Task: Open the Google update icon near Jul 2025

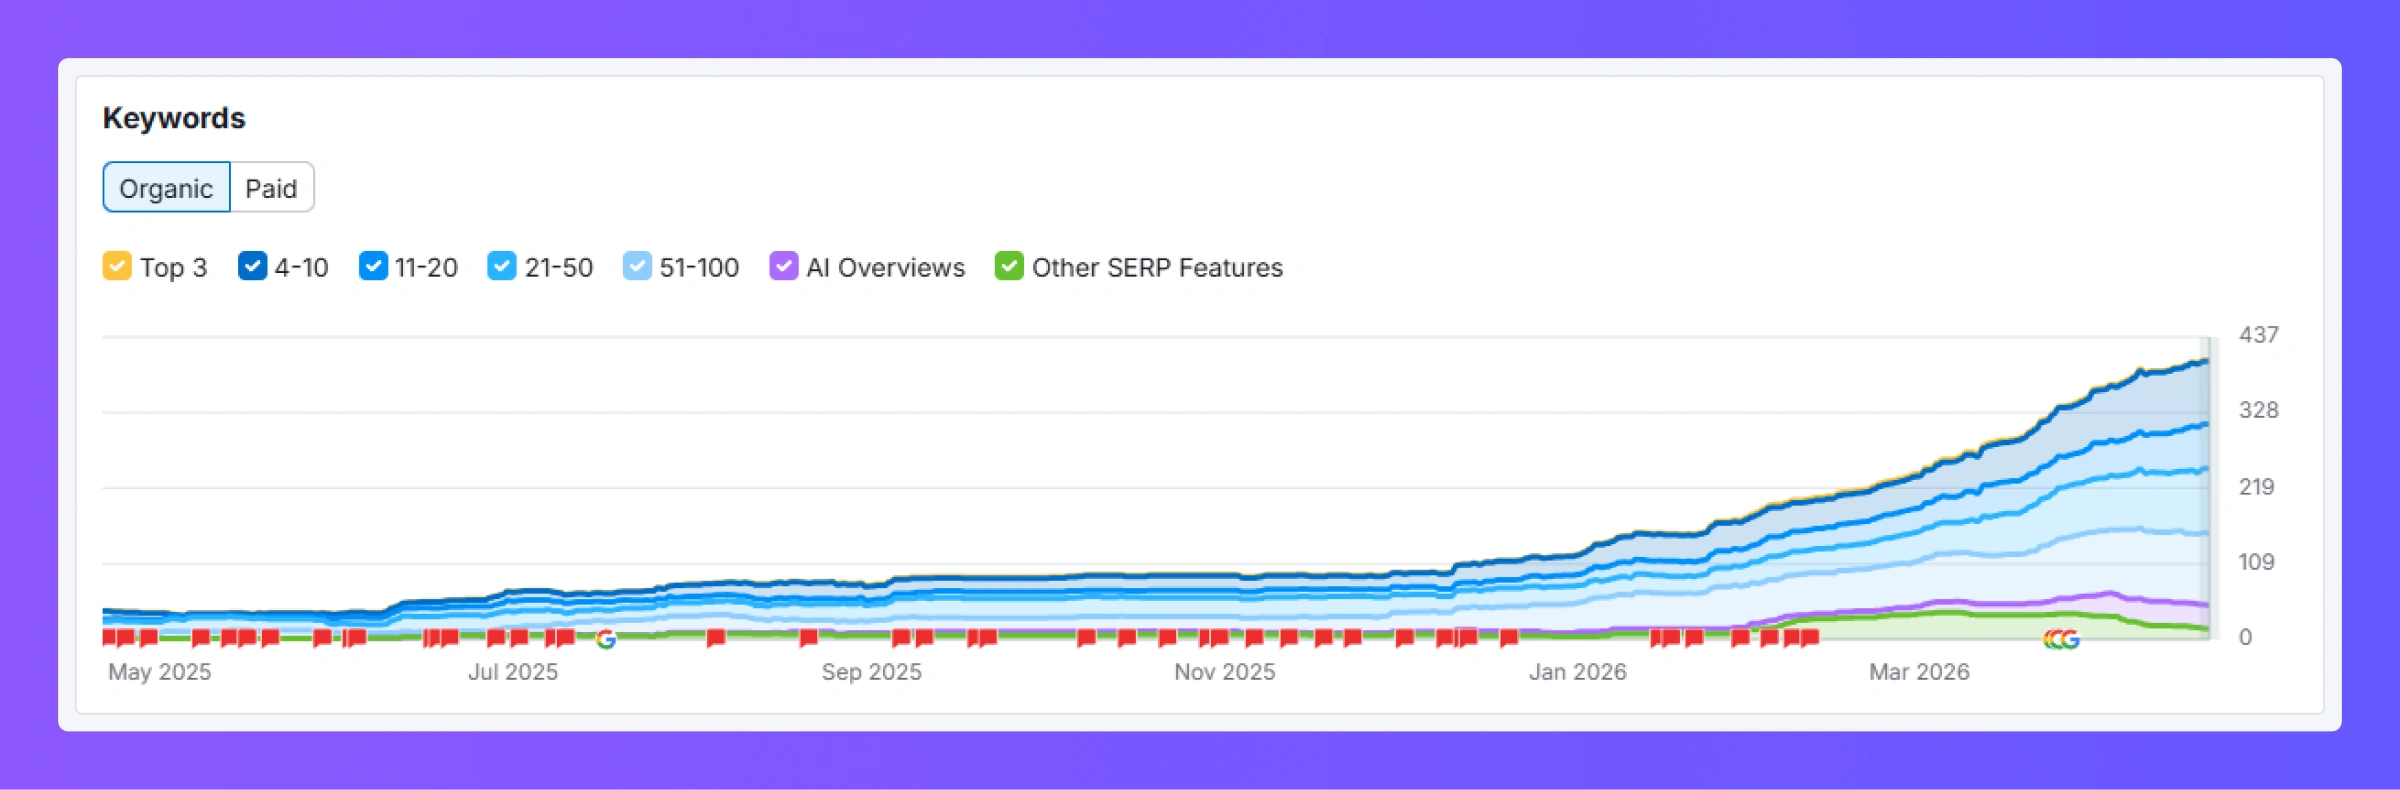Action: (x=605, y=639)
